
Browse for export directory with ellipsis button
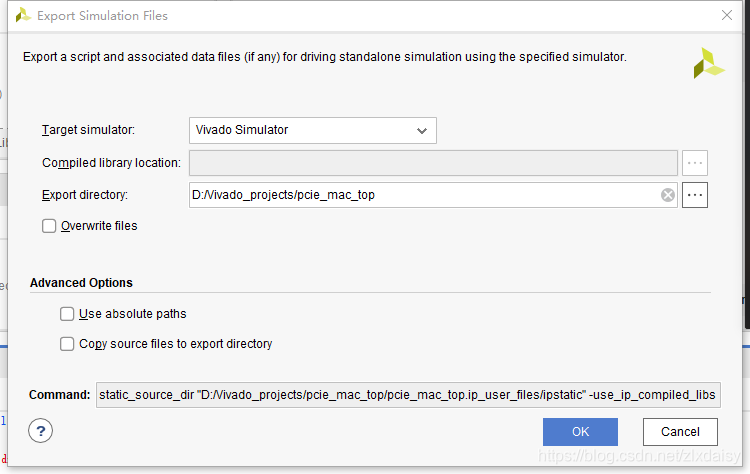695,195
